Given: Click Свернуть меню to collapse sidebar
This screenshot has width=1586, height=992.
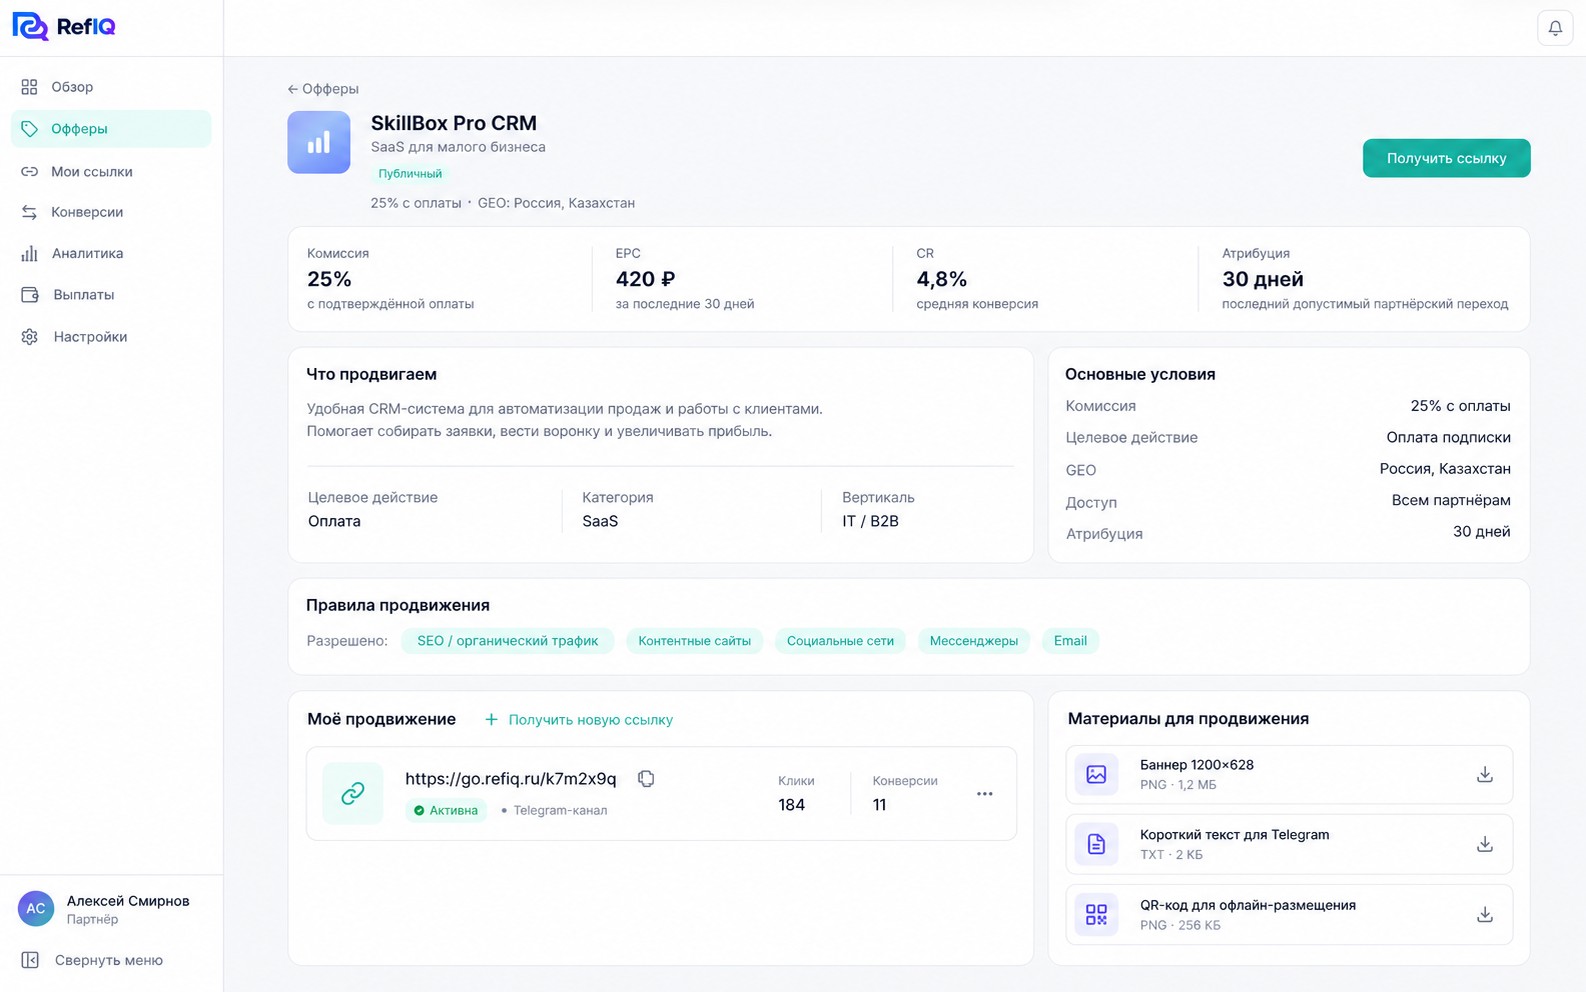Looking at the screenshot, I should click(93, 960).
